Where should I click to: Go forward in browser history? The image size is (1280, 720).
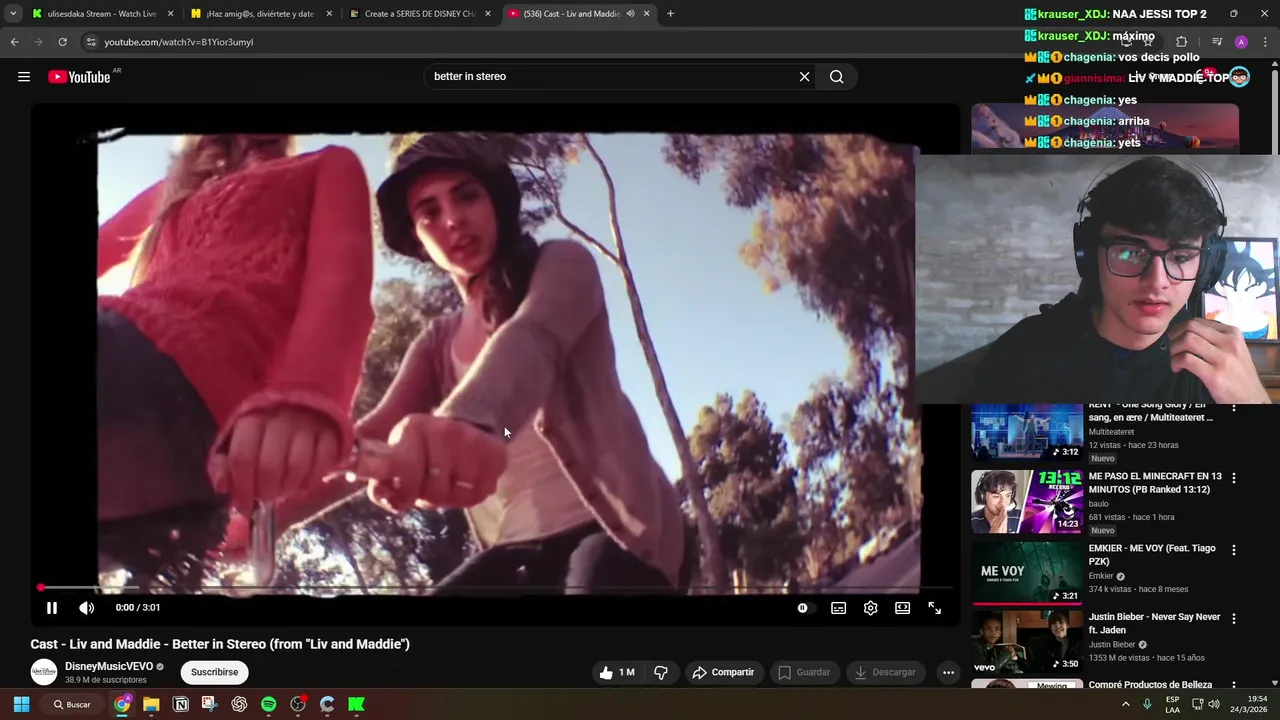coord(39,42)
